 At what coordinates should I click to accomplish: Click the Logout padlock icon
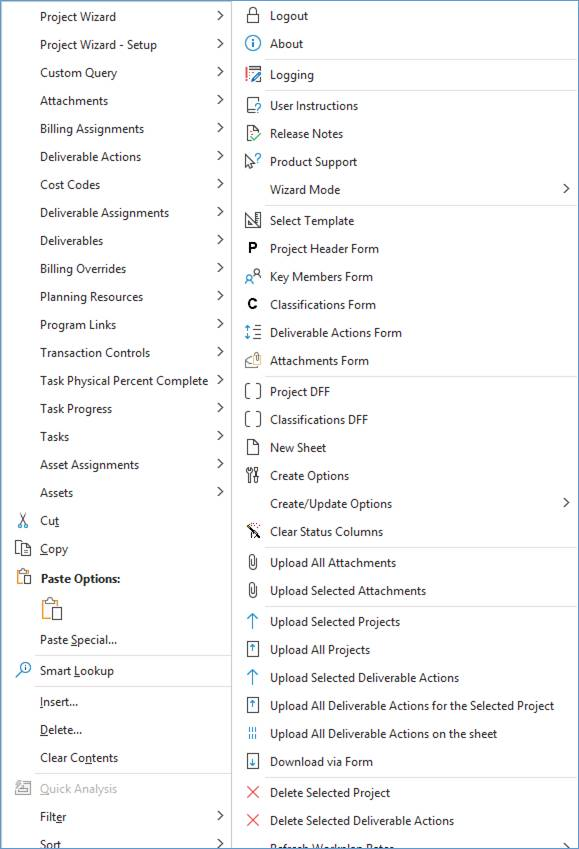[x=252, y=16]
